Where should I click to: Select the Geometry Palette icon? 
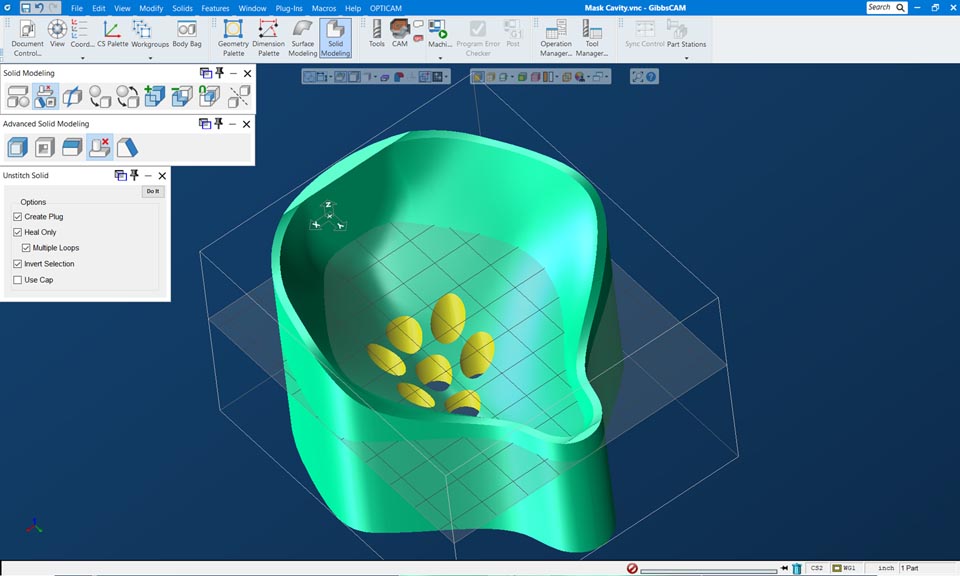231,35
